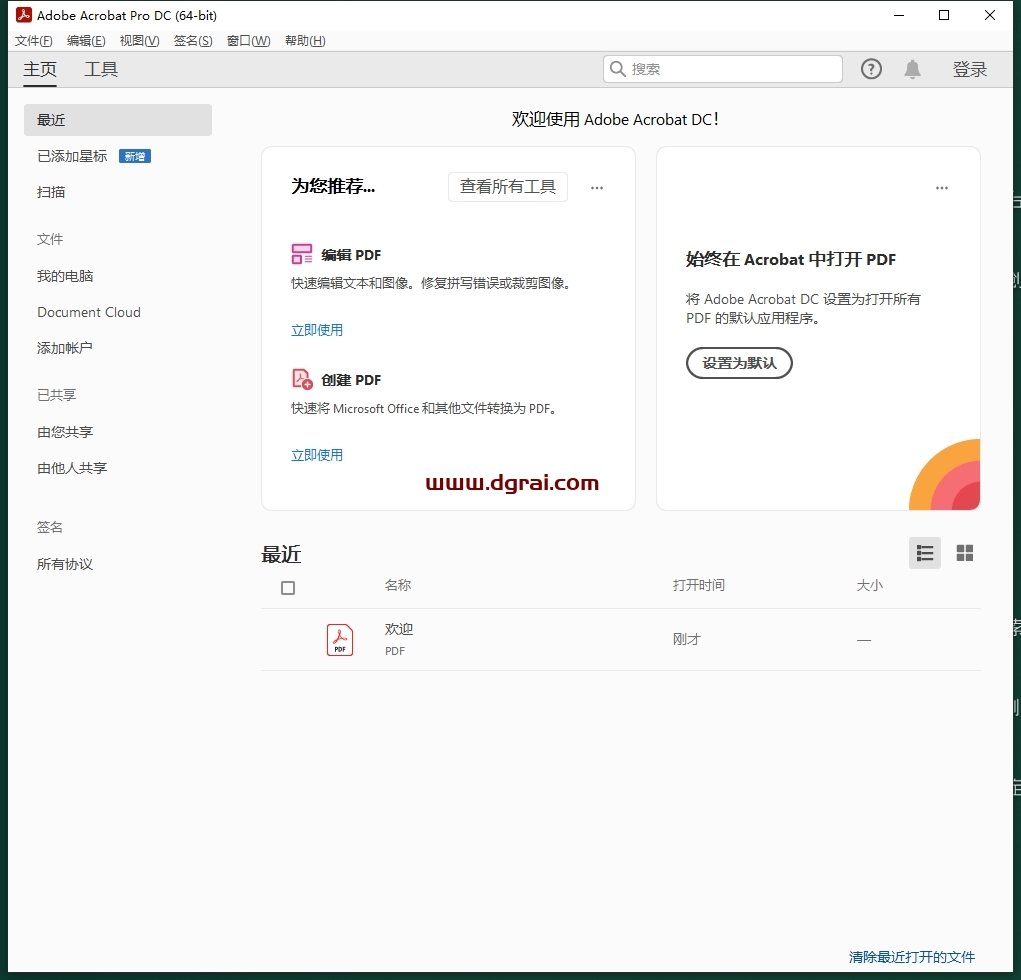Viewport: 1021px width, 980px height.
Task: Click the 设置为默认 button
Action: point(739,363)
